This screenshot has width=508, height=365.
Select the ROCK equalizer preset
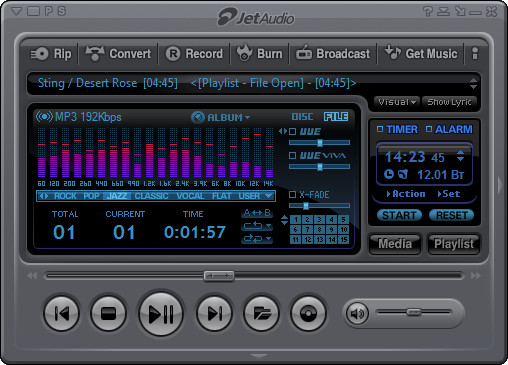(65, 196)
